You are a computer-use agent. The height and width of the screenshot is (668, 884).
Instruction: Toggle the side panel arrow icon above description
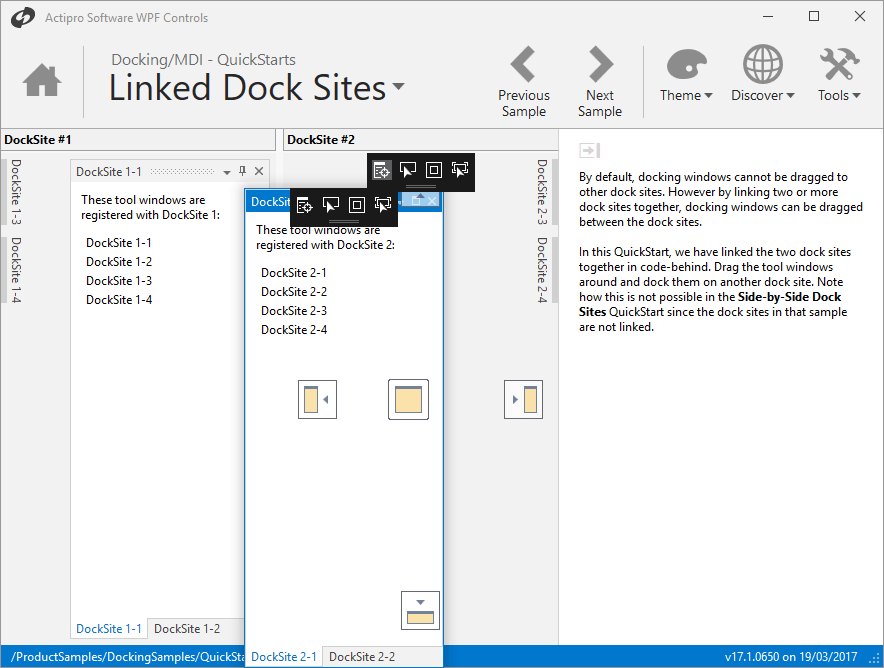[589, 151]
